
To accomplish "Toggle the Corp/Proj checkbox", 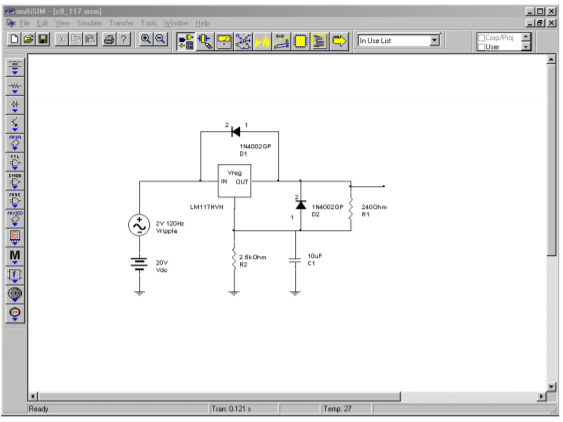I will (482, 38).
